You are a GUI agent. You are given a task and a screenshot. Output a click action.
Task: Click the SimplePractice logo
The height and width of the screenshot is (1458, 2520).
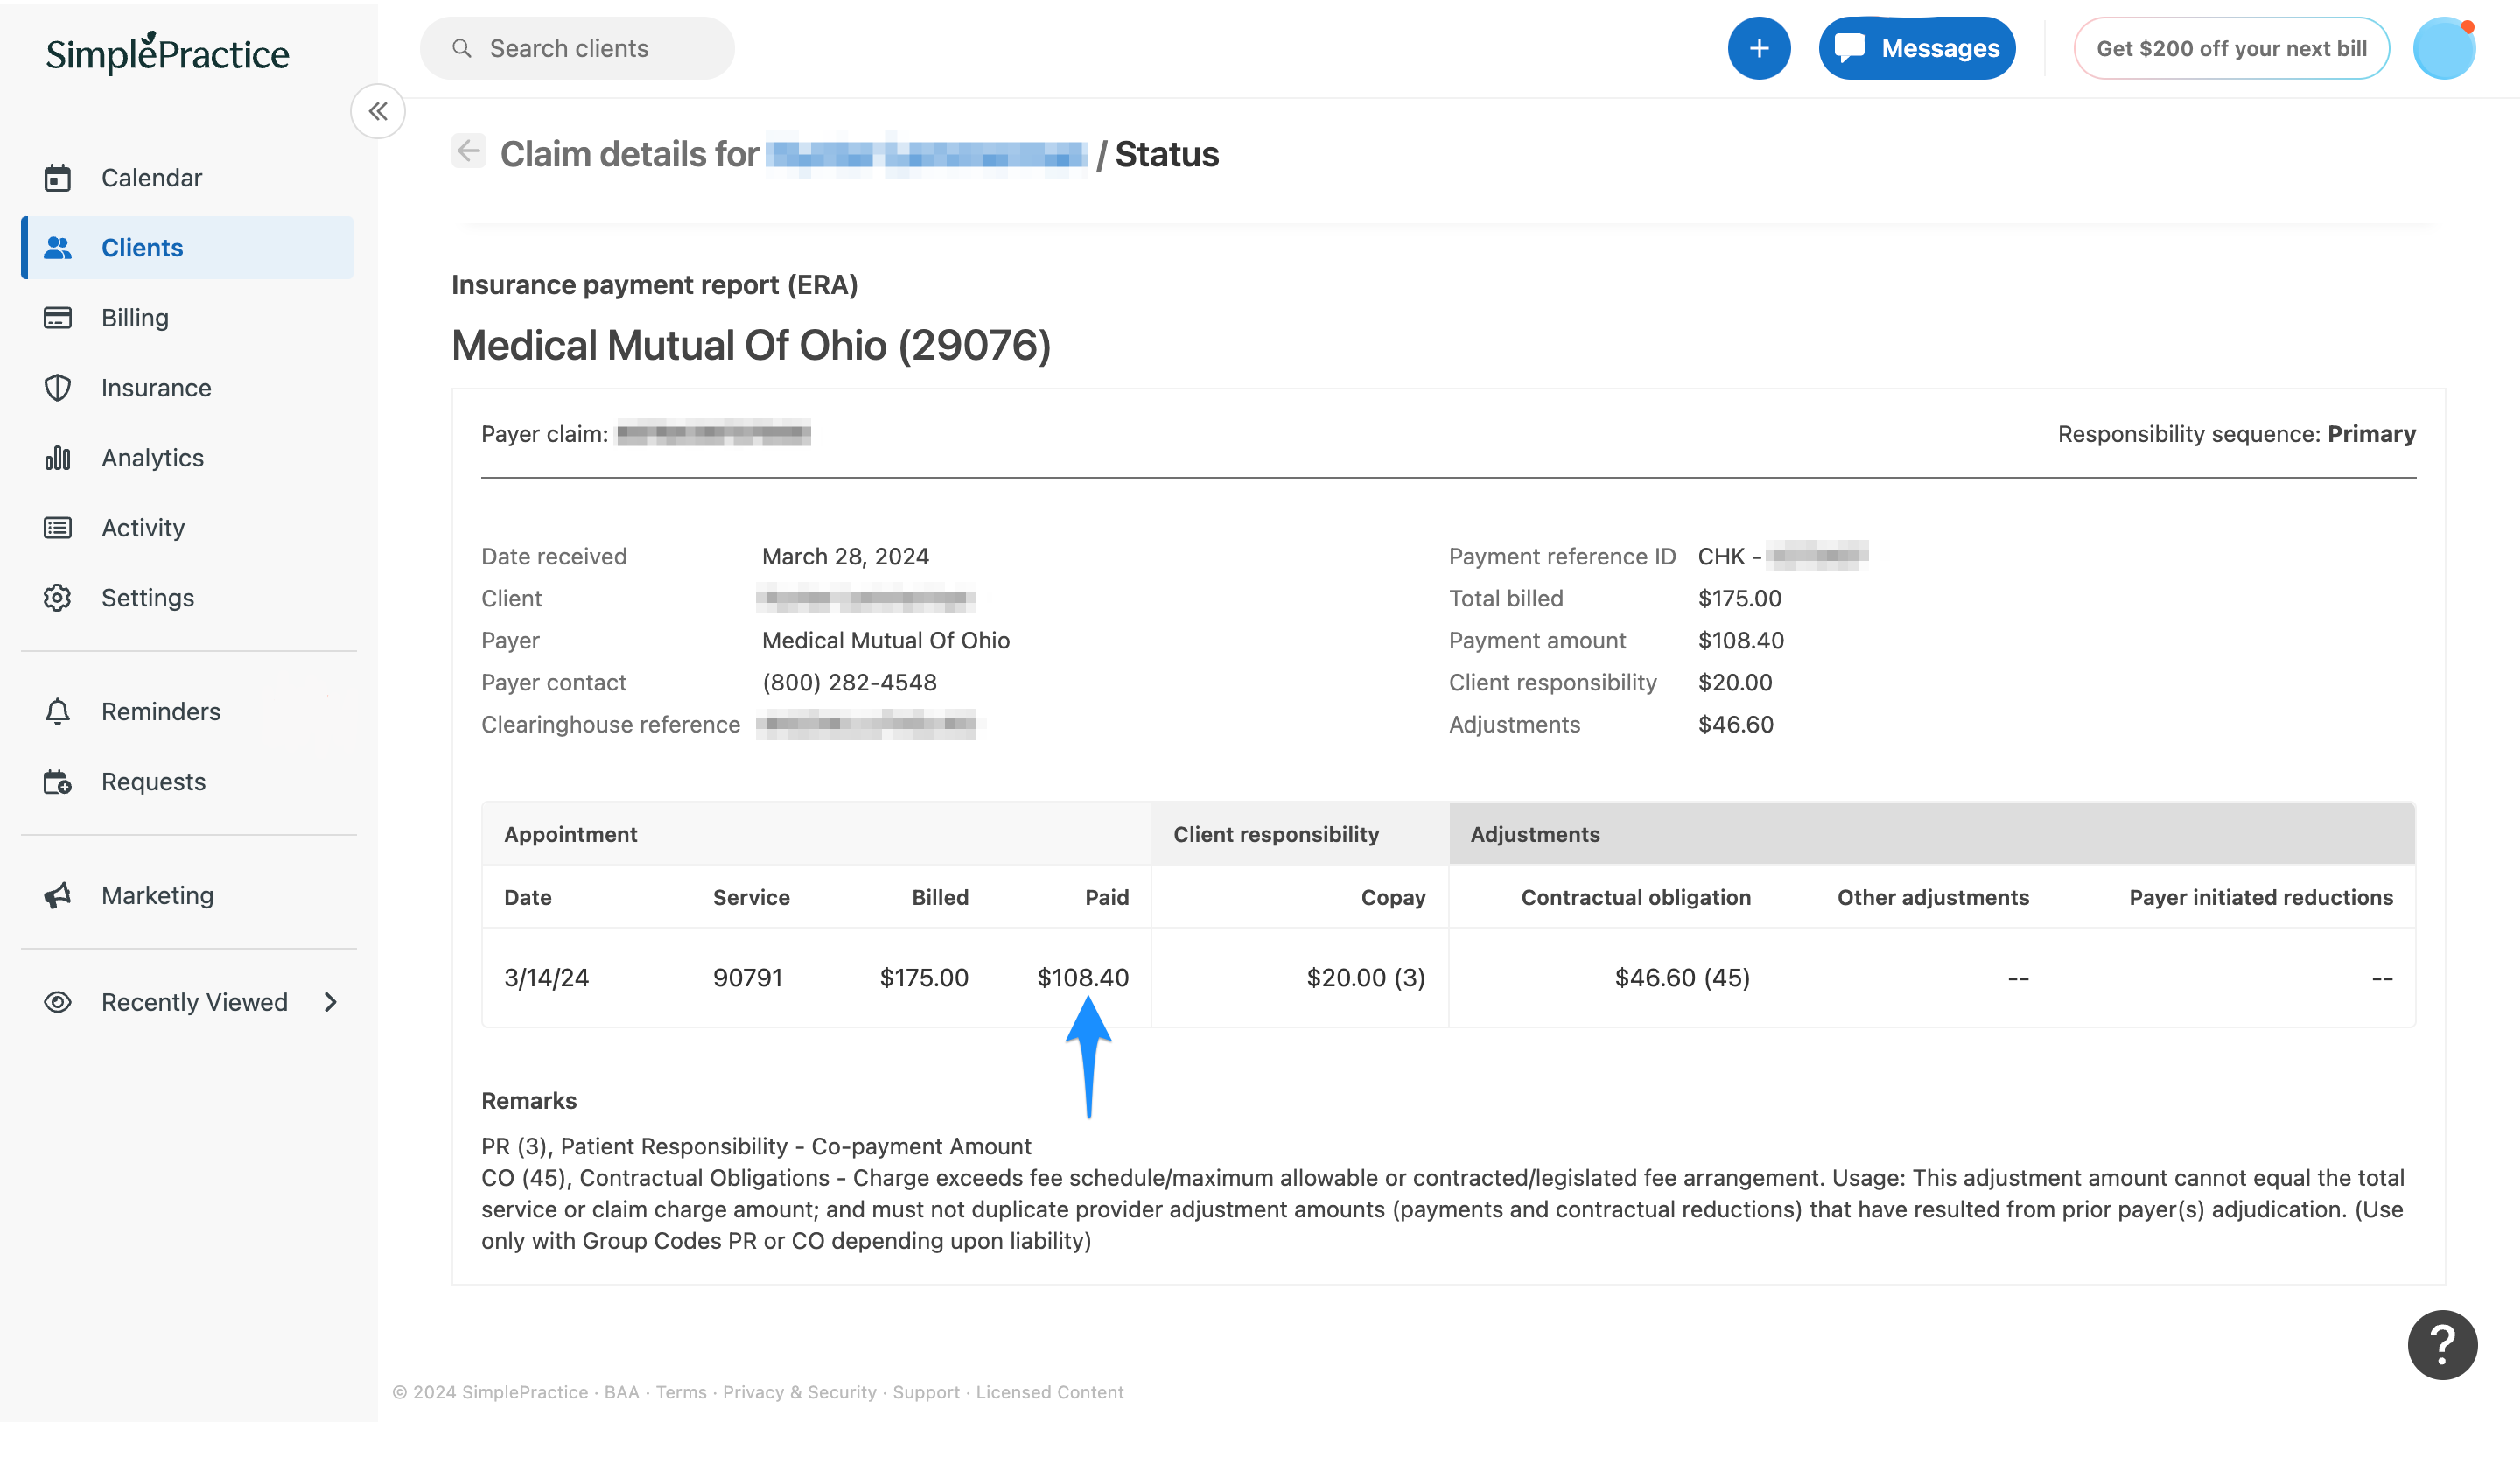[167, 53]
